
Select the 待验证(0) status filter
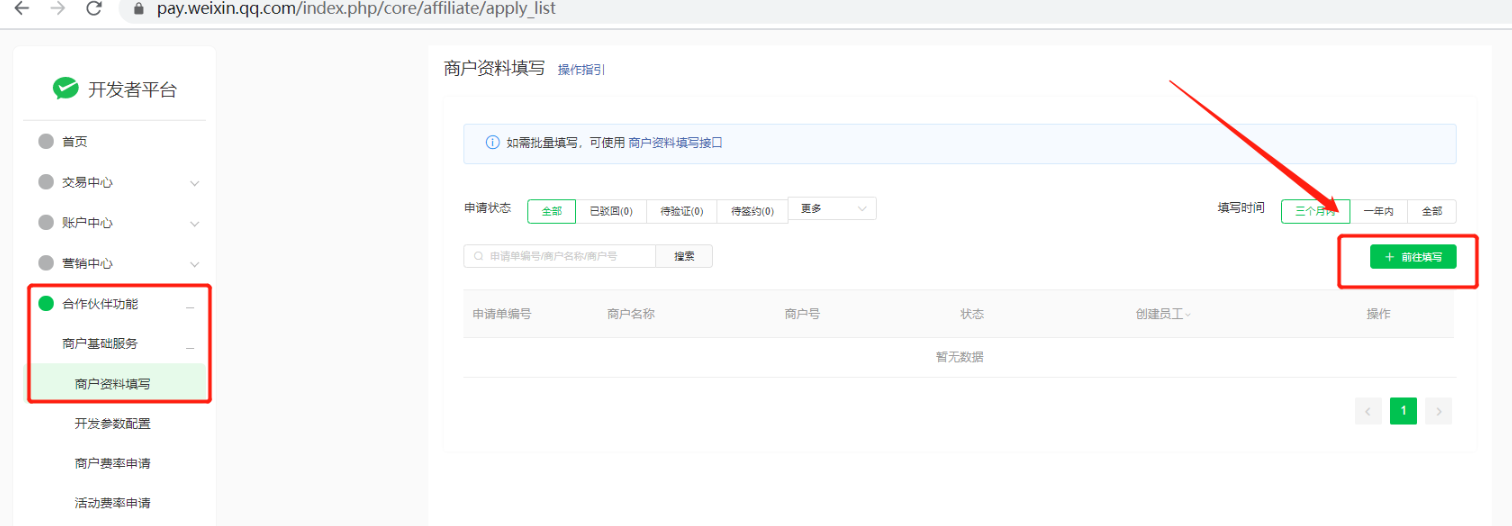(681, 211)
